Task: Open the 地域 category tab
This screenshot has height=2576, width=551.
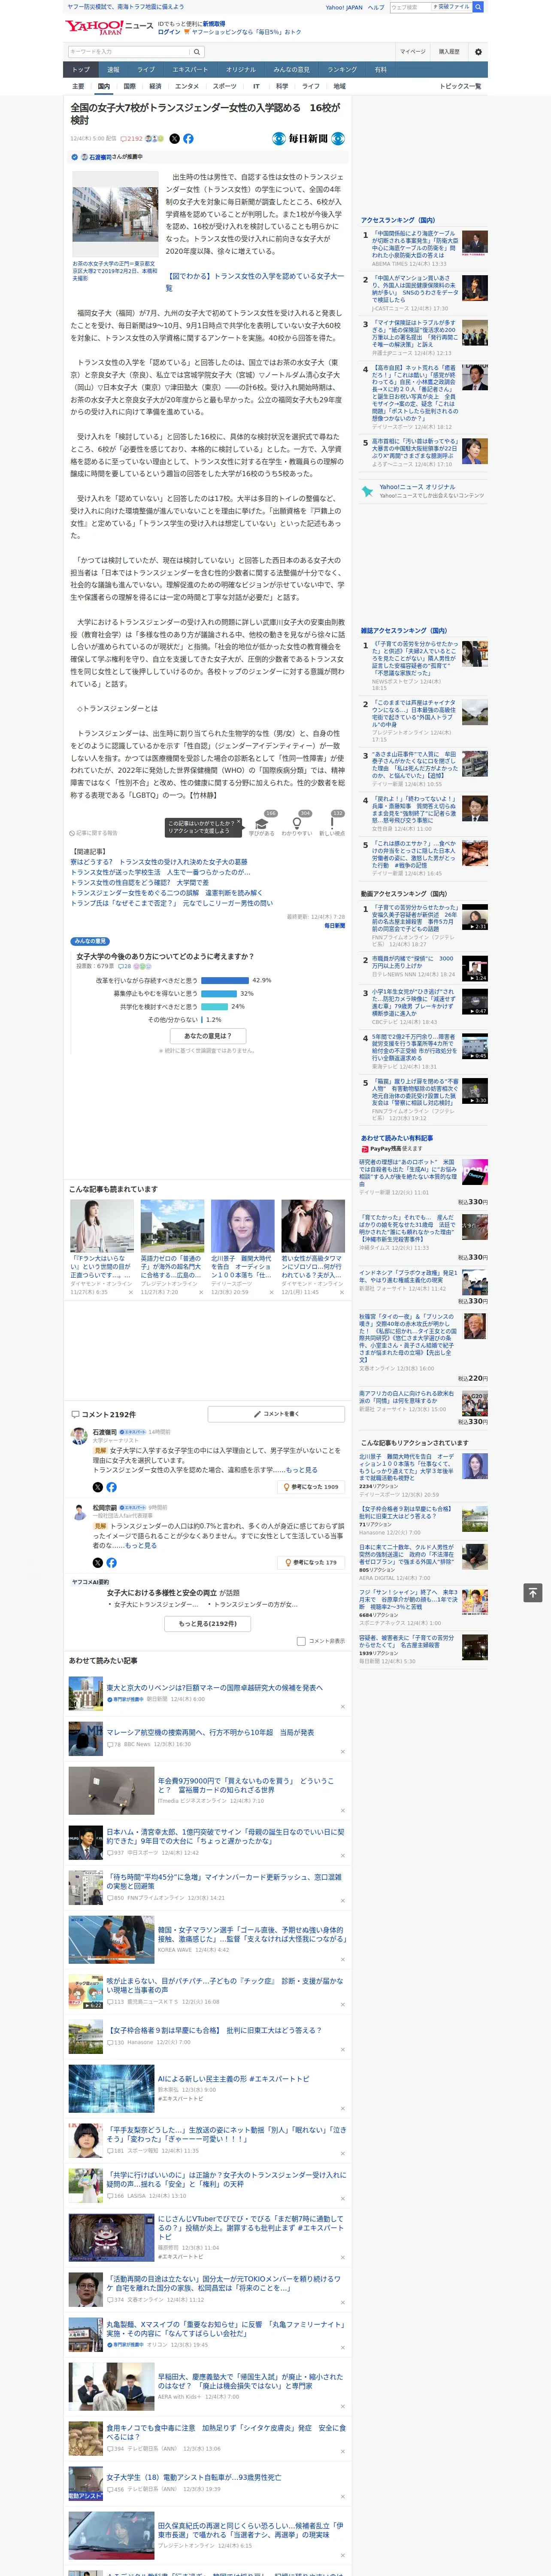Action: [339, 86]
